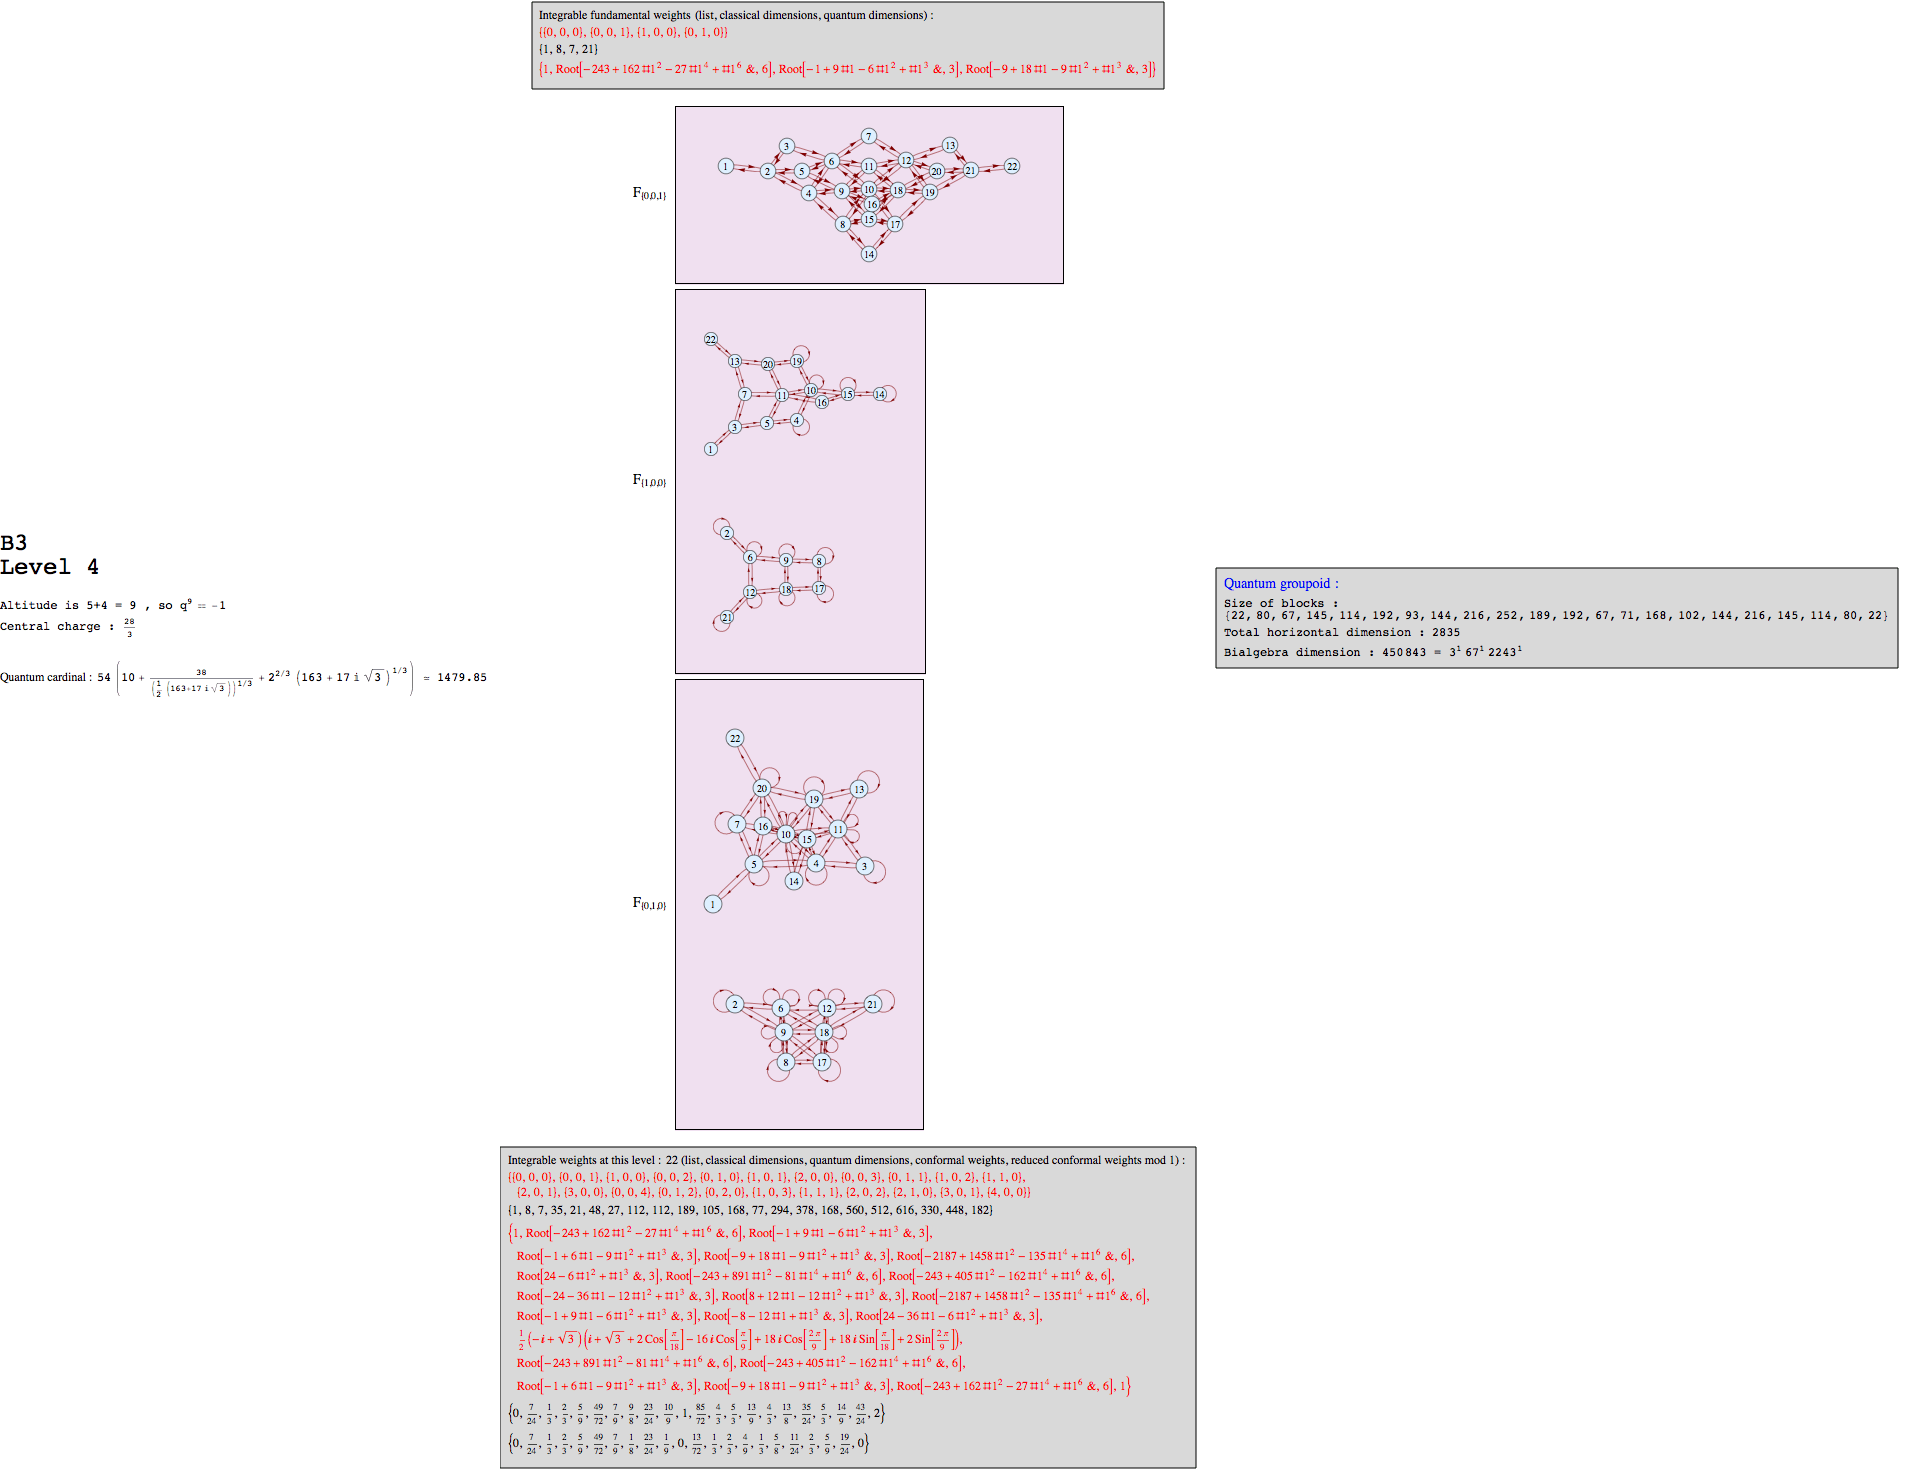Viewport: 1908px width, 1472px height.
Task: Click node 22 in the F{0,0,1} graph
Action: click(1012, 166)
